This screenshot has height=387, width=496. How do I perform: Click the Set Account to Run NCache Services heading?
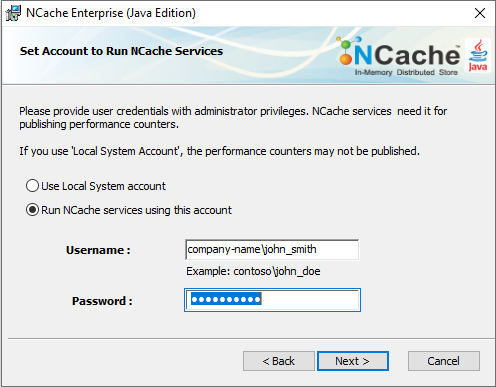click(x=121, y=51)
